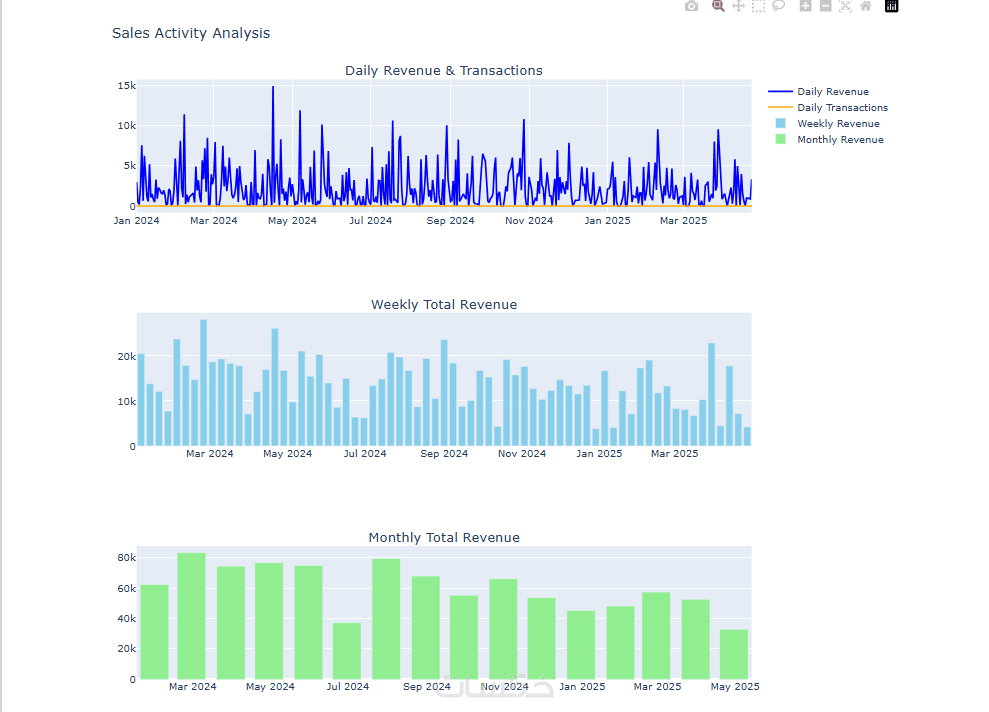
Task: Click the Daily Transactions orange legend swatch
Action: click(780, 107)
